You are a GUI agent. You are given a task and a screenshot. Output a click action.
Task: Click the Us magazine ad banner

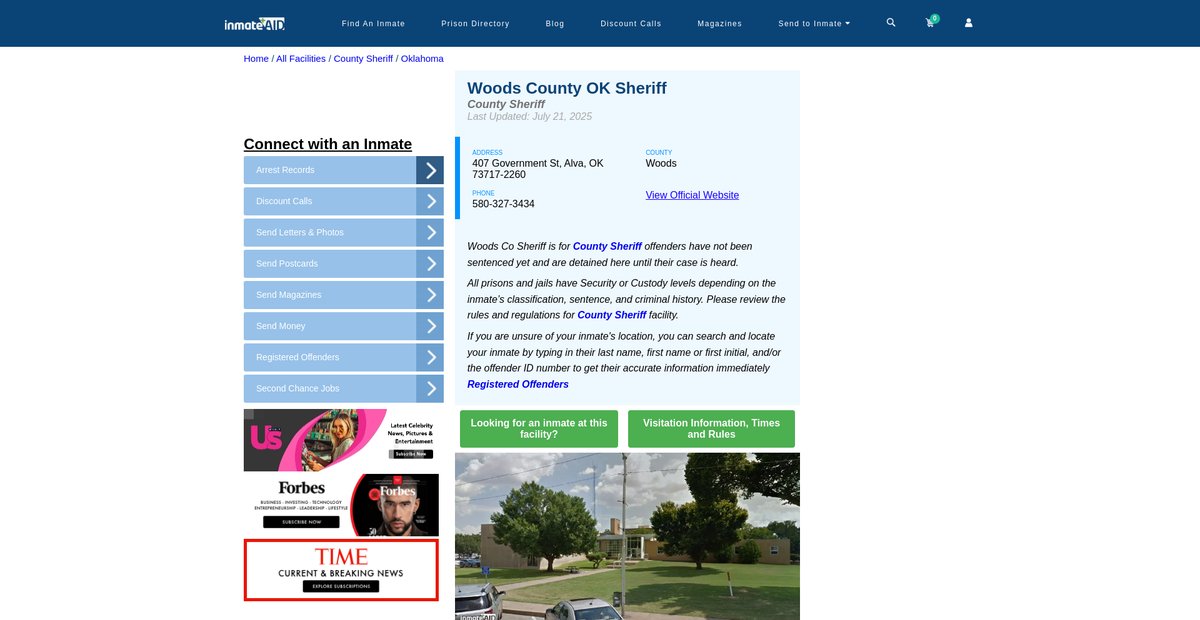tap(341, 440)
